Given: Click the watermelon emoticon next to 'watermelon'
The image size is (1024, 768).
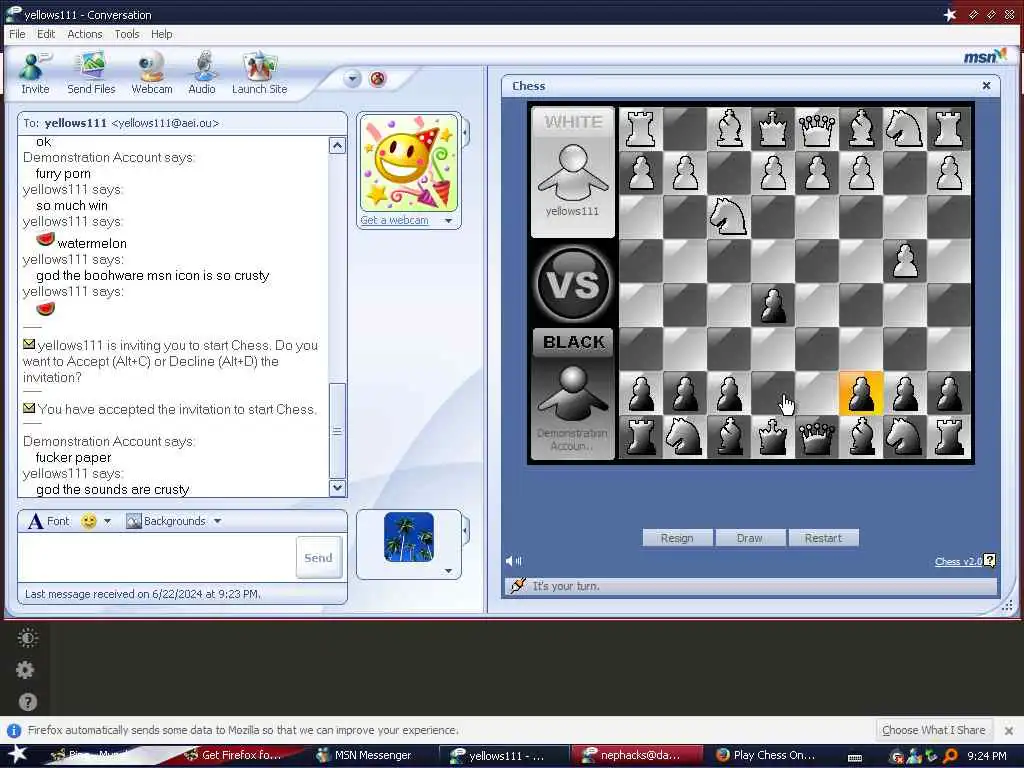Looking at the screenshot, I should coord(45,239).
